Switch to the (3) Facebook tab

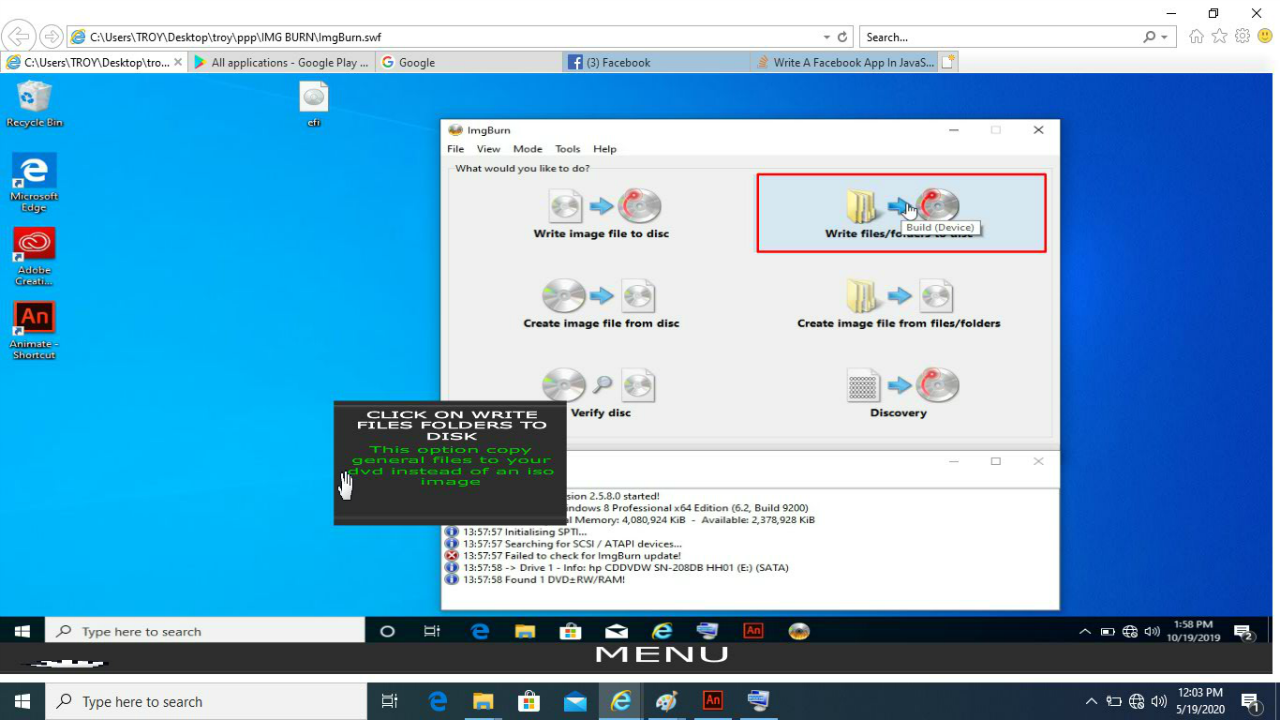click(656, 62)
